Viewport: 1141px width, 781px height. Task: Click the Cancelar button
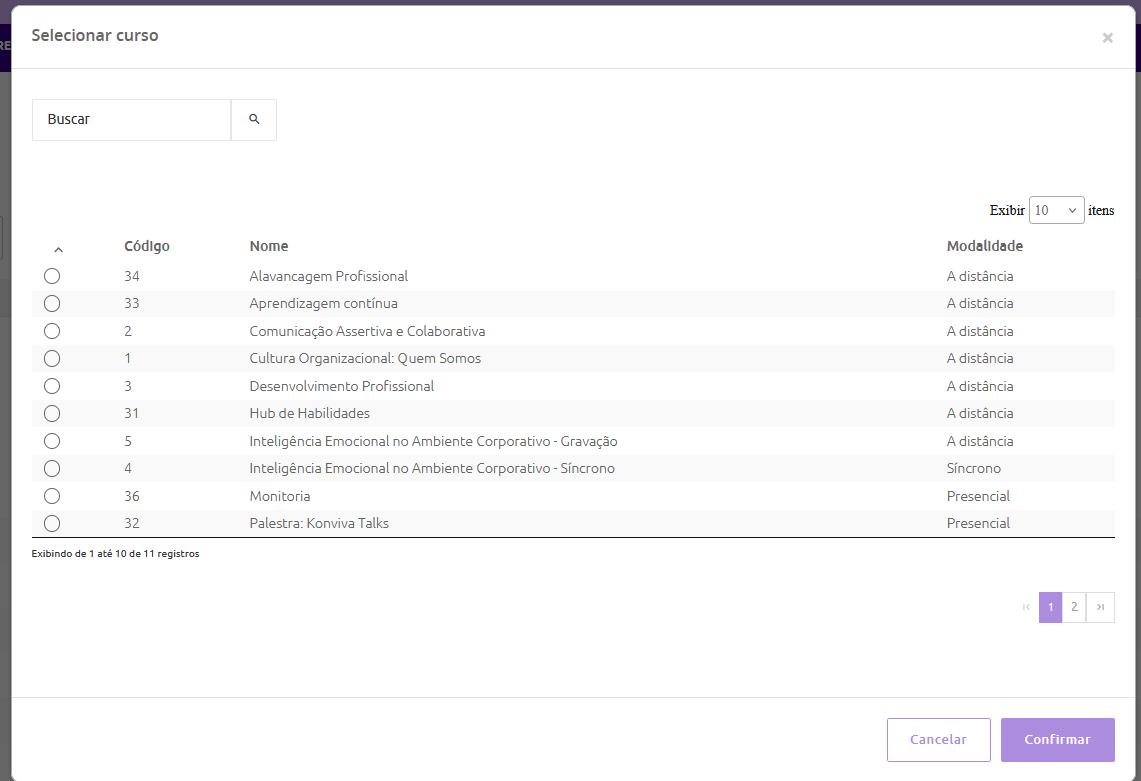coord(938,740)
